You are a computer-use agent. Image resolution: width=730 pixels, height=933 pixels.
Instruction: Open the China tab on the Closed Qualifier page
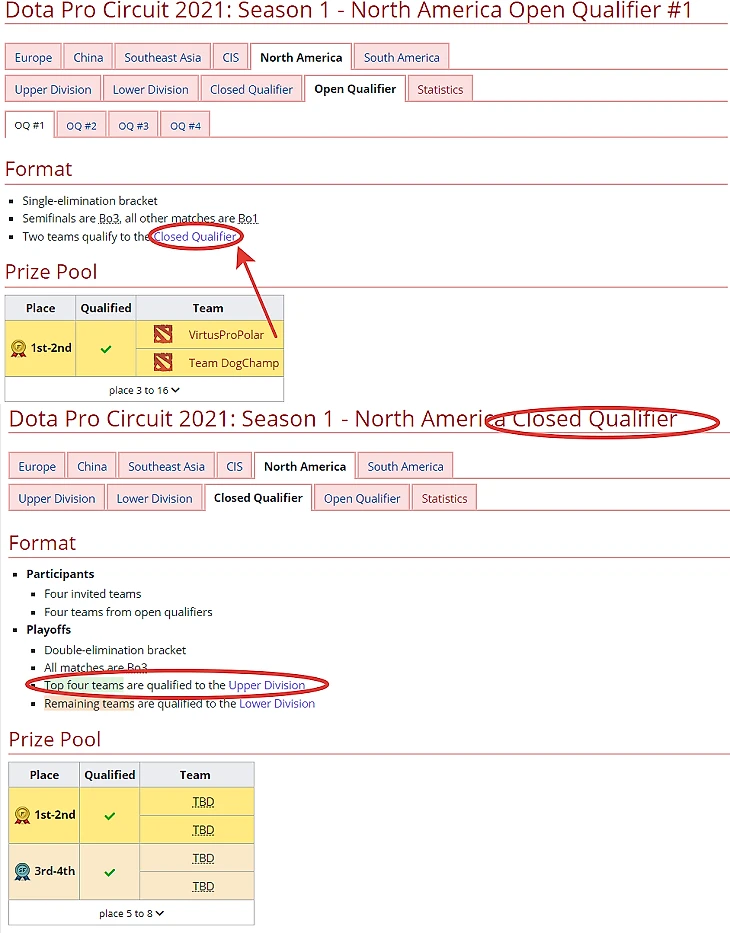(92, 466)
